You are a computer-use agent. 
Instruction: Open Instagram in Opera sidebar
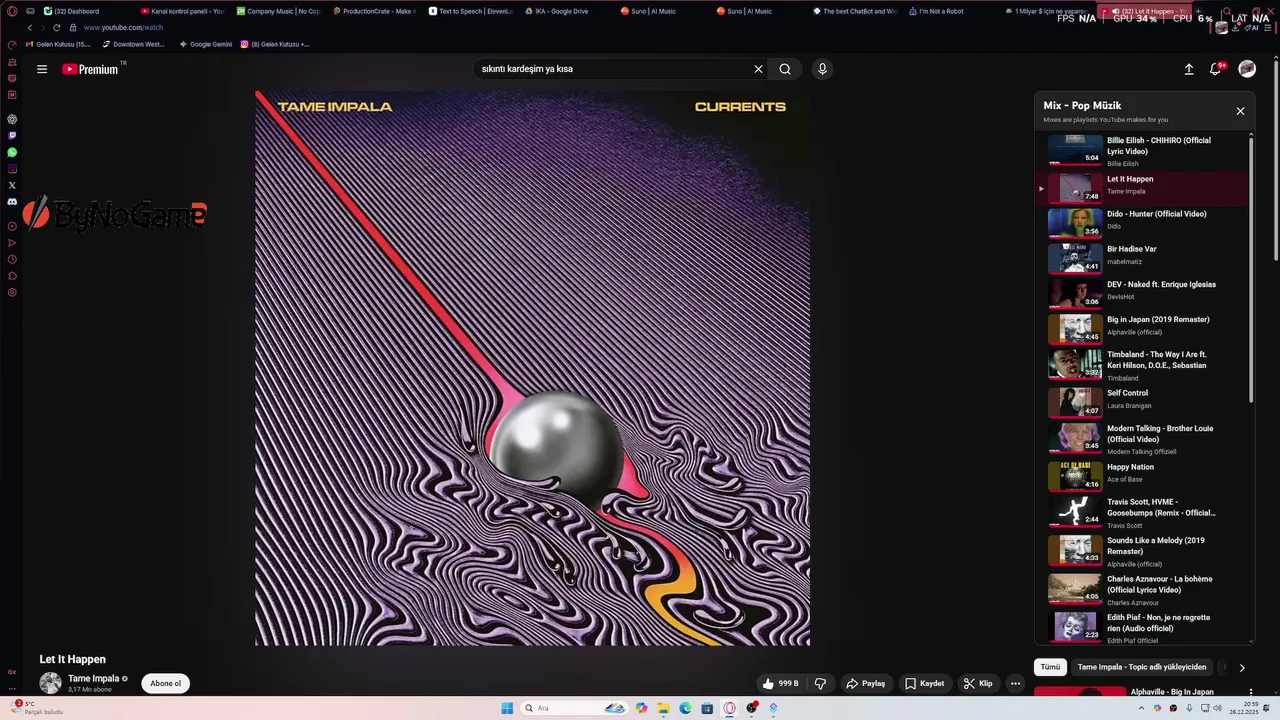pyautogui.click(x=12, y=169)
